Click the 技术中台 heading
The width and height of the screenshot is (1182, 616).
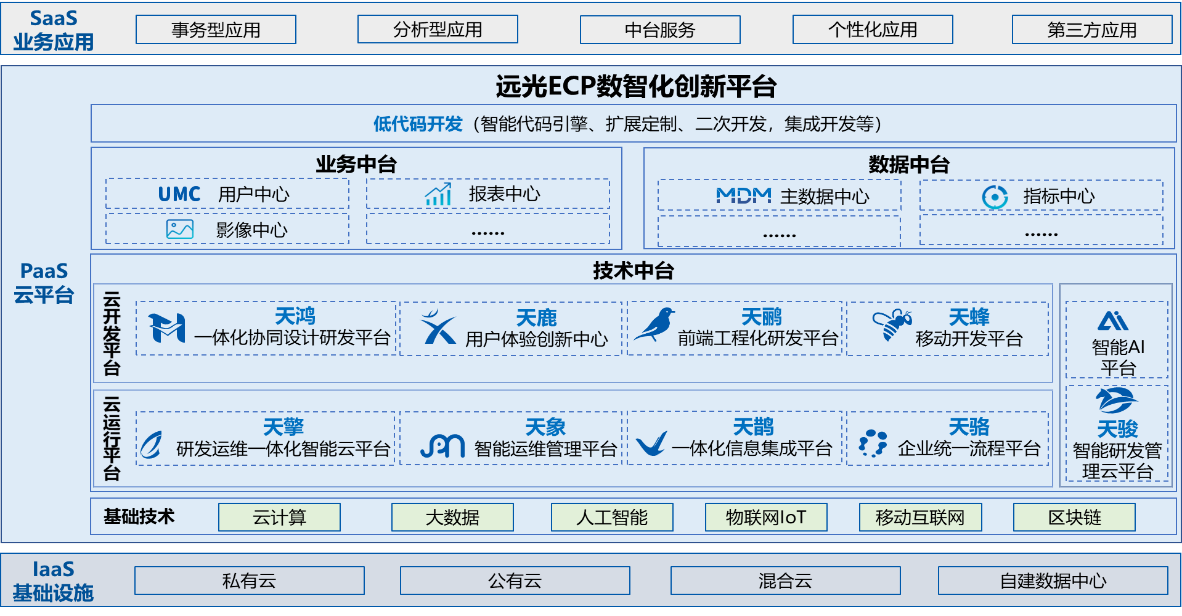[632, 270]
